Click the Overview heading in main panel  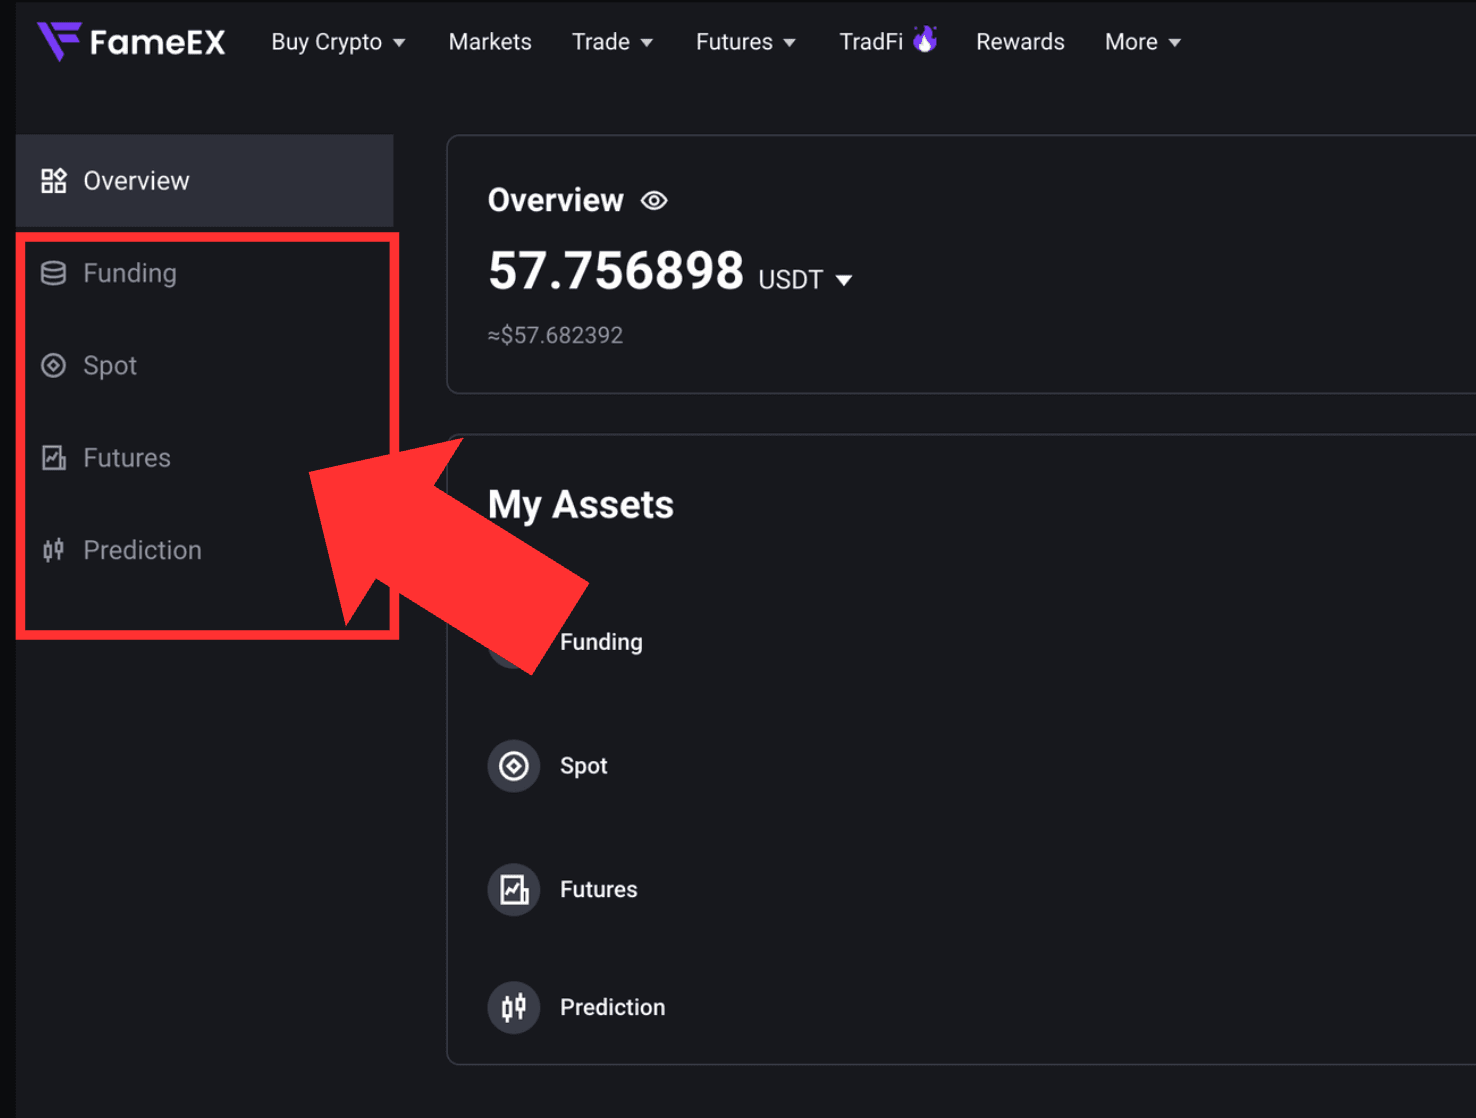coord(556,200)
